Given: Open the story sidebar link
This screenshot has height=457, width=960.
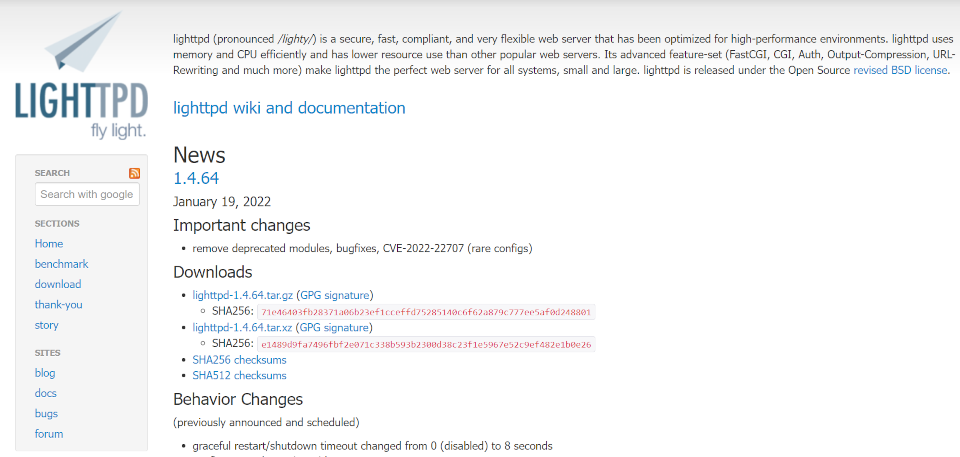Looking at the screenshot, I should point(47,325).
